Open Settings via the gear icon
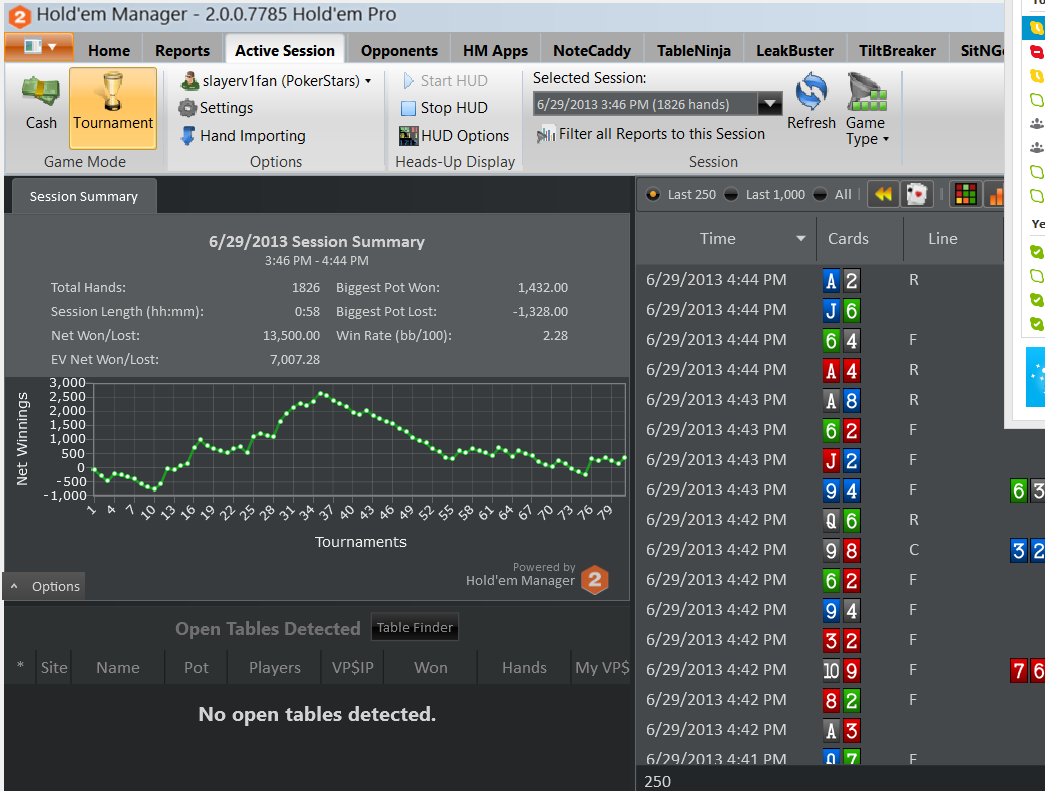This screenshot has width=1045, height=791. [x=188, y=108]
